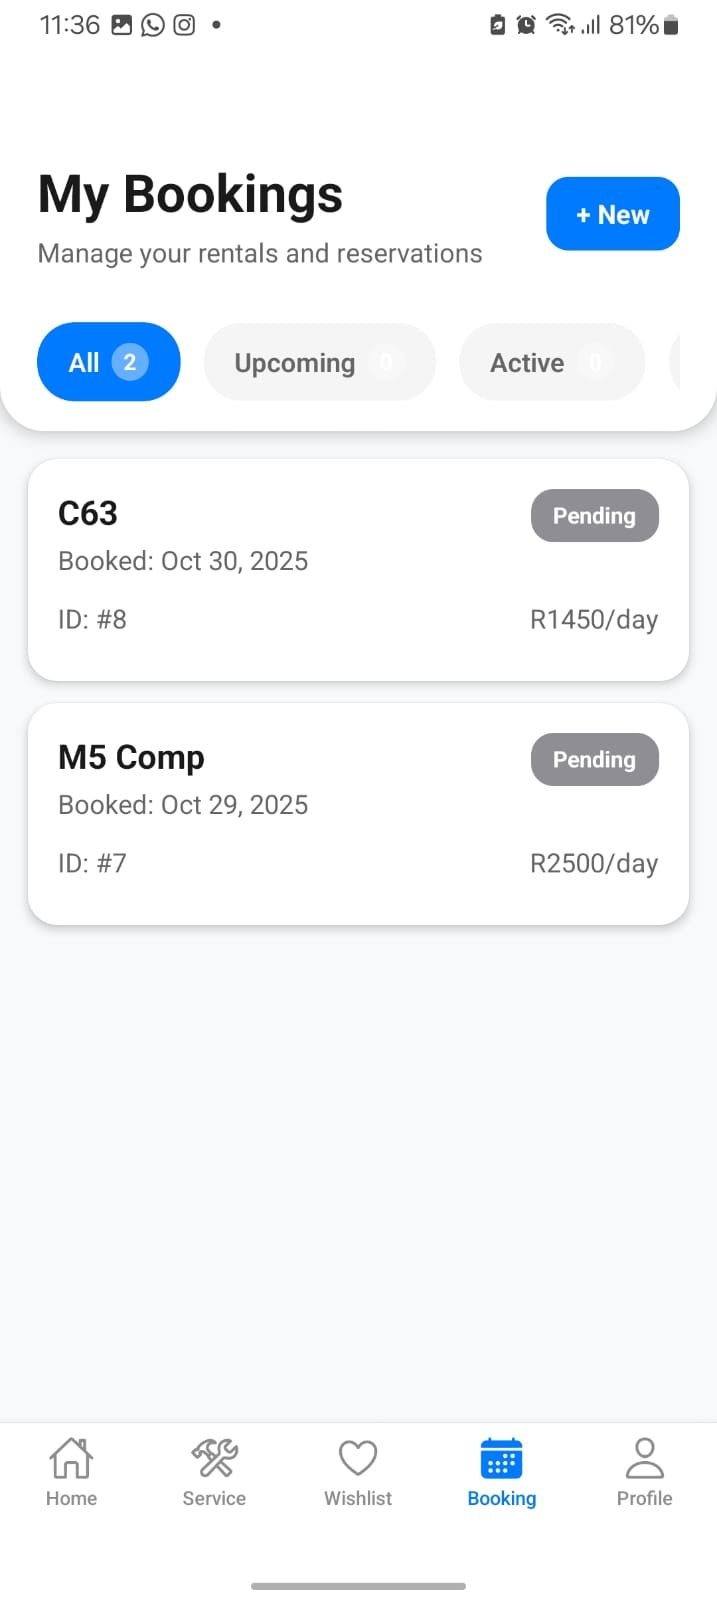Switch to the Upcoming filter

[x=319, y=362]
